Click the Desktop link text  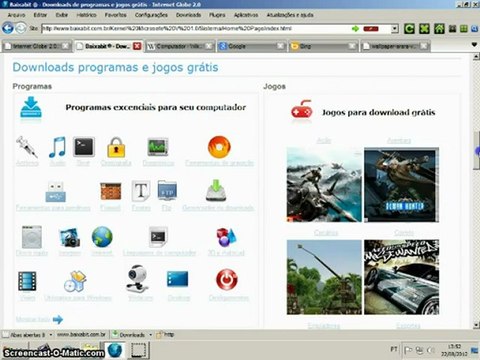coord(179,298)
